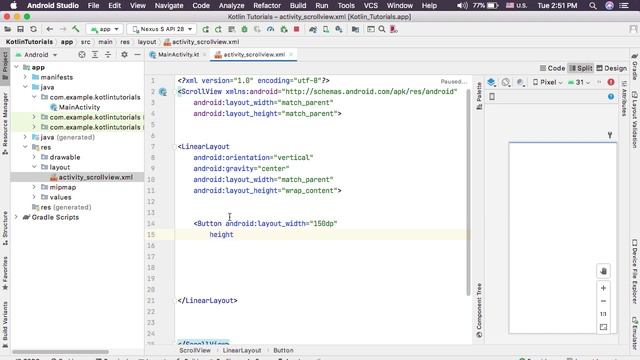Screen dimensions: 640x360
Task: Click the ScrollView breadcrumb below editor
Action: 195,350
